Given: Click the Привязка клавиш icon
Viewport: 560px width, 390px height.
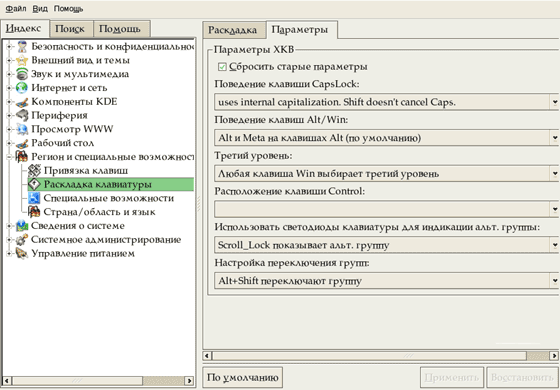Looking at the screenshot, I should pyautogui.click(x=34, y=171).
